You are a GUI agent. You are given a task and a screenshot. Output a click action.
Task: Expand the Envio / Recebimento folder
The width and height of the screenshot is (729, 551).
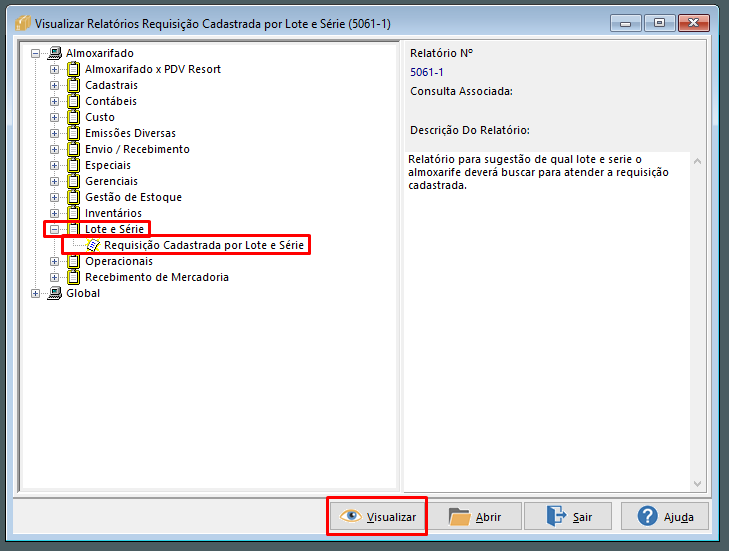[54, 149]
